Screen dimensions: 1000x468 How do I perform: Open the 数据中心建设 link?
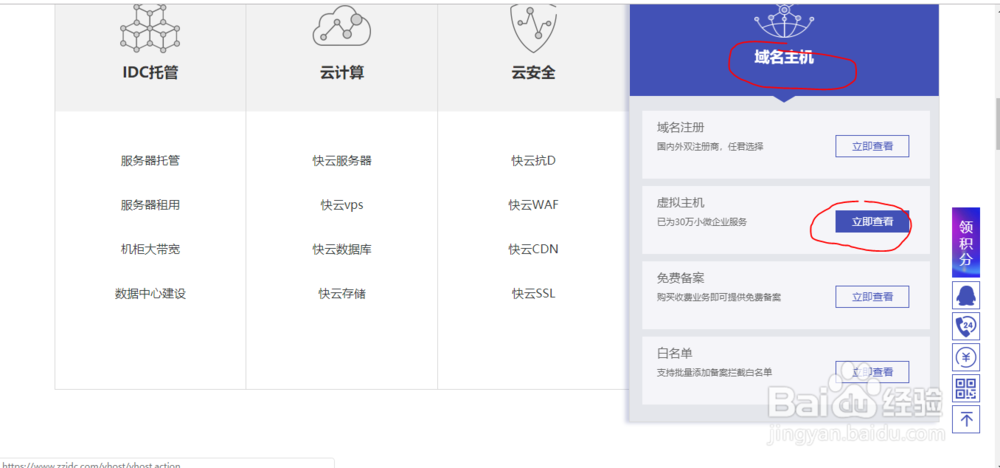150,294
